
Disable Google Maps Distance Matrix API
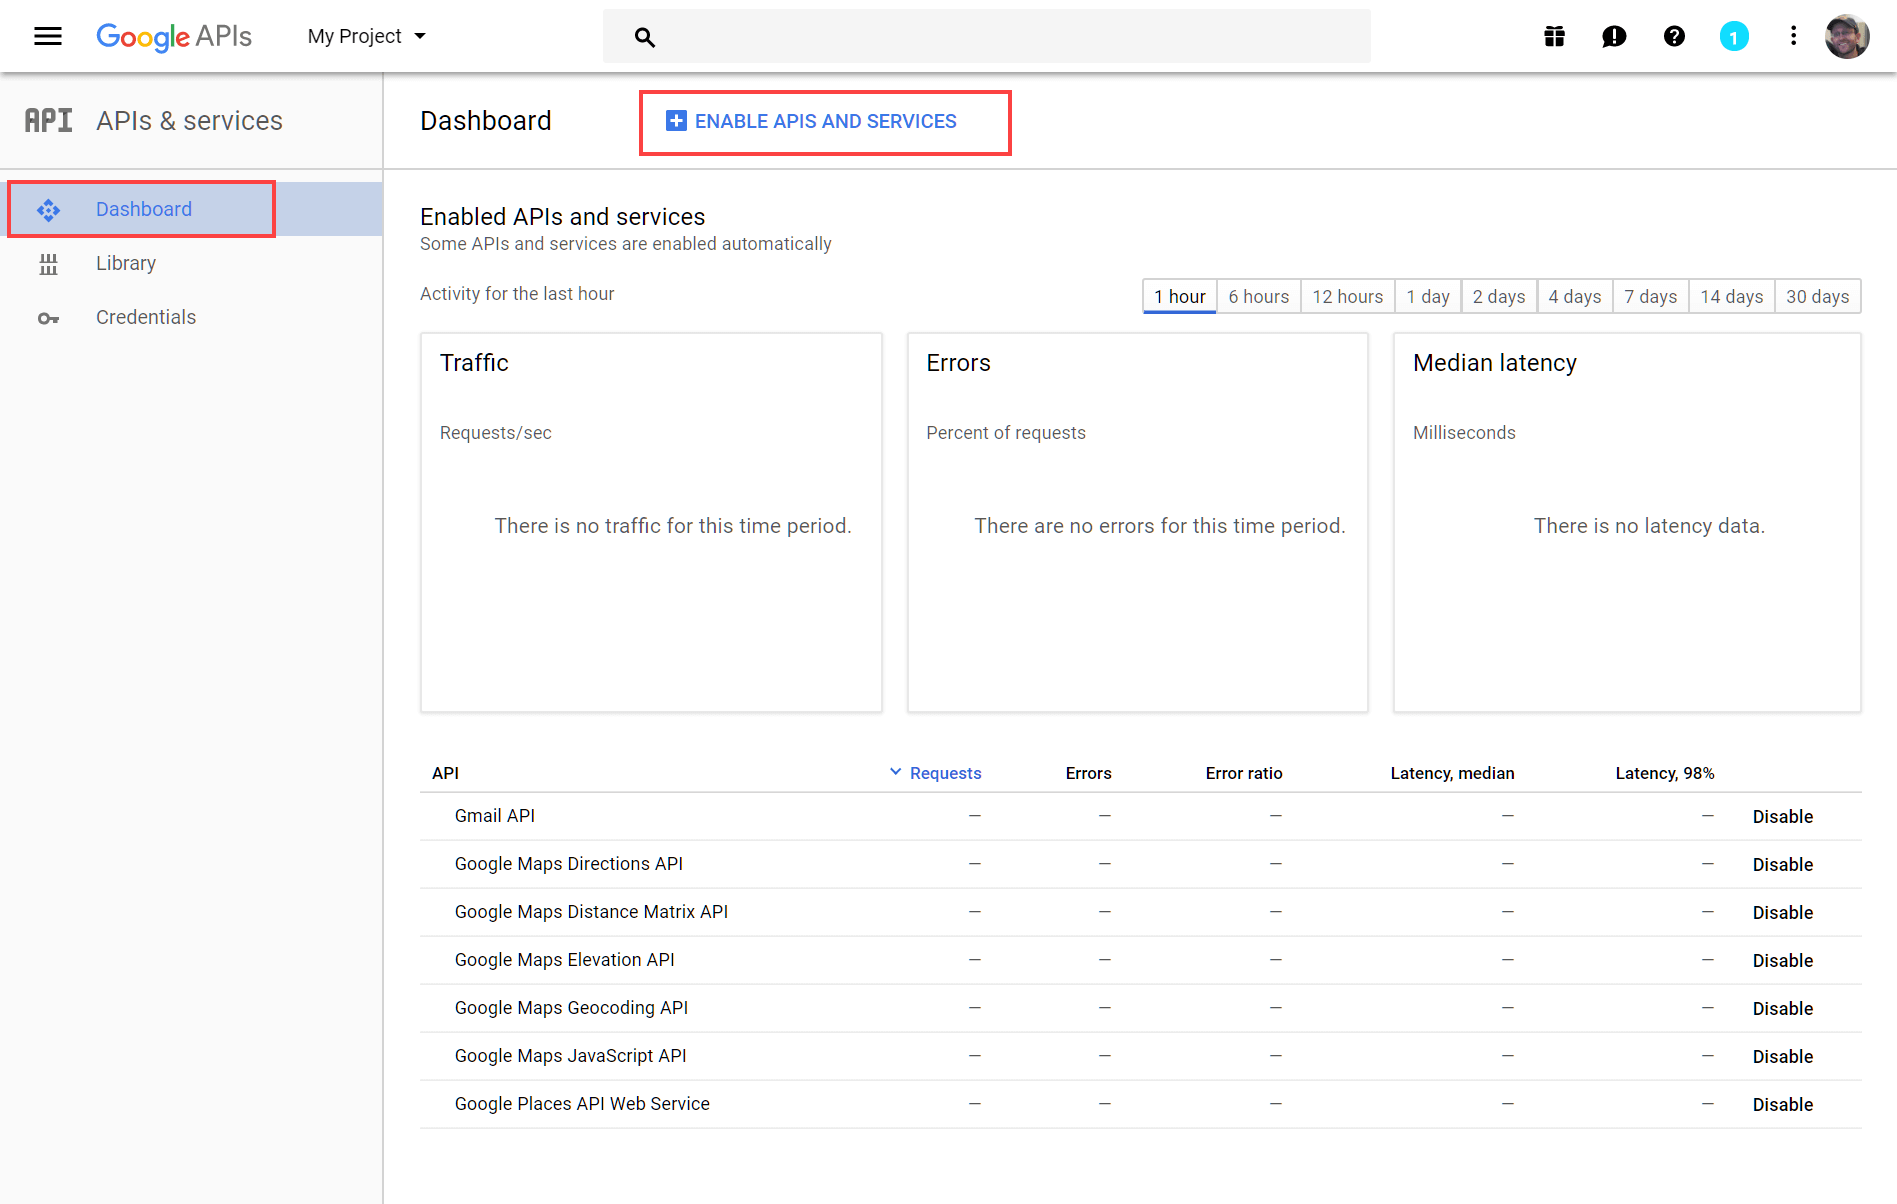pos(1782,913)
